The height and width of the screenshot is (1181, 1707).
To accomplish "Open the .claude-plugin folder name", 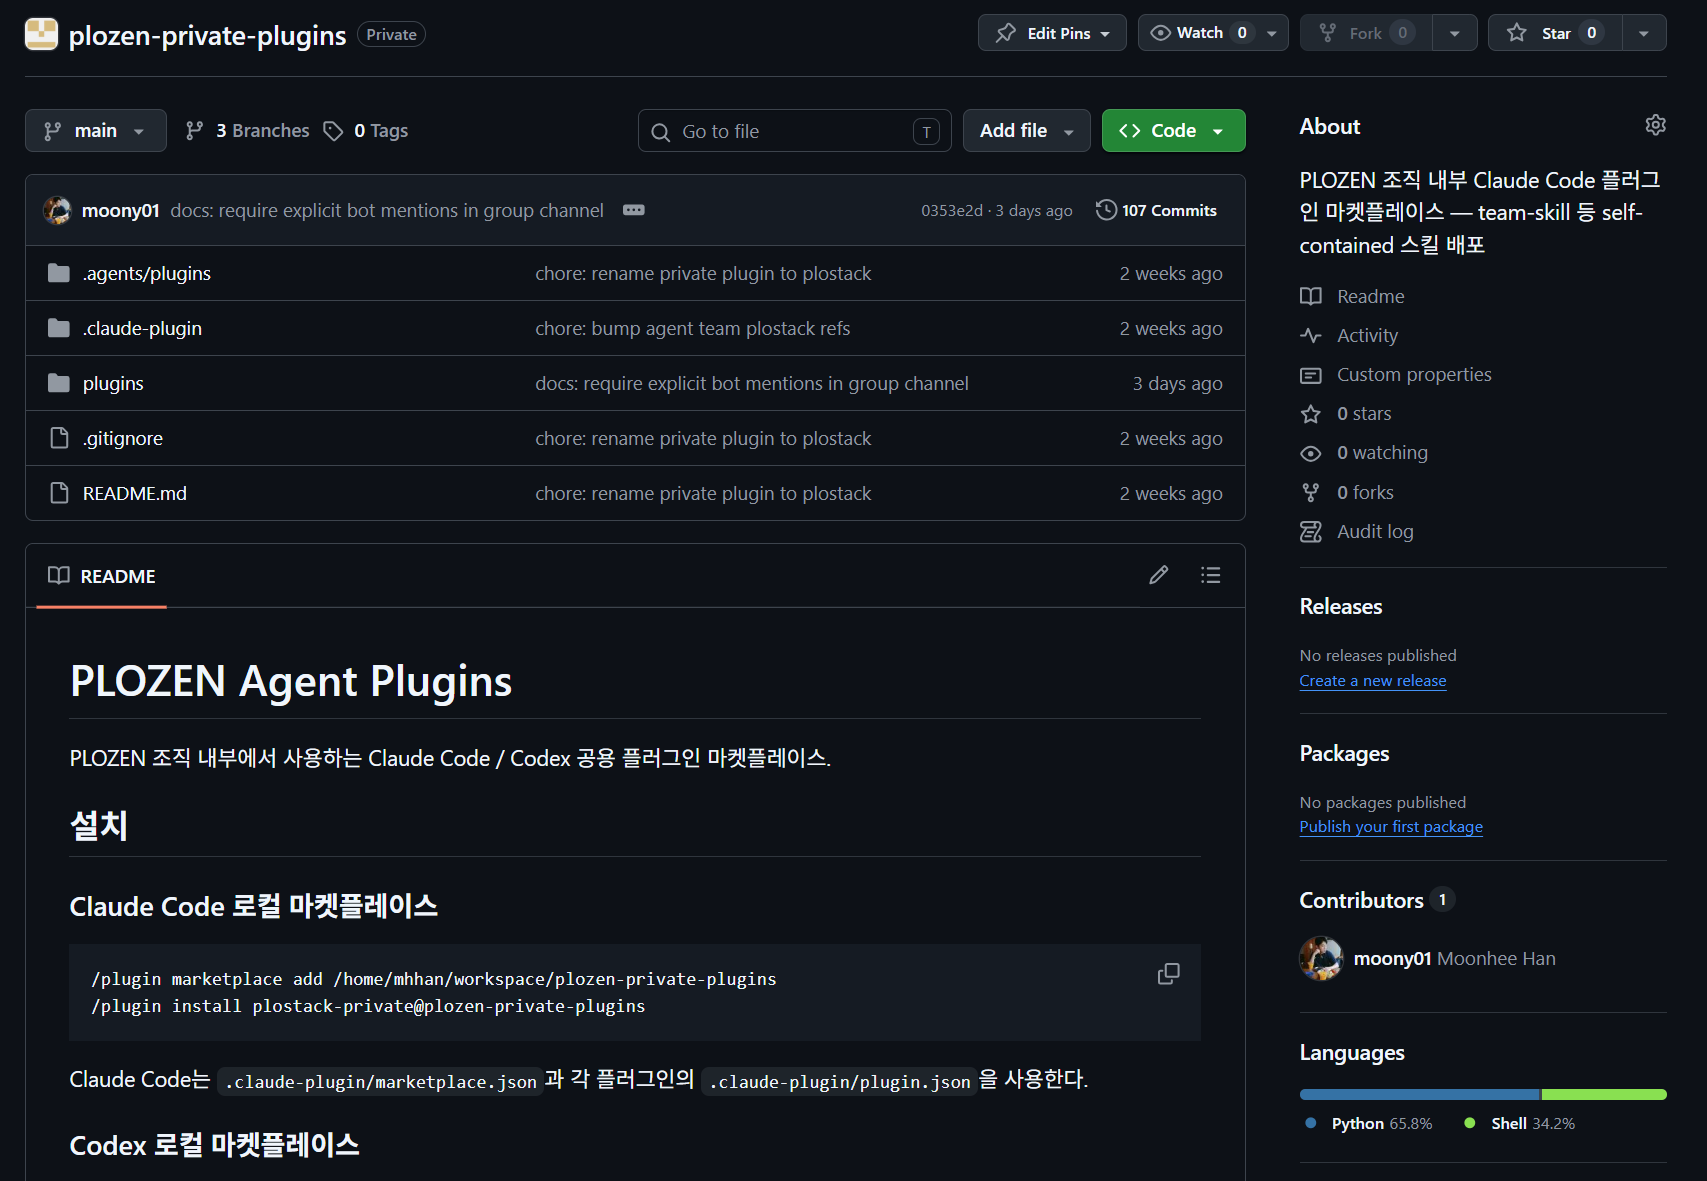I will [x=142, y=328].
